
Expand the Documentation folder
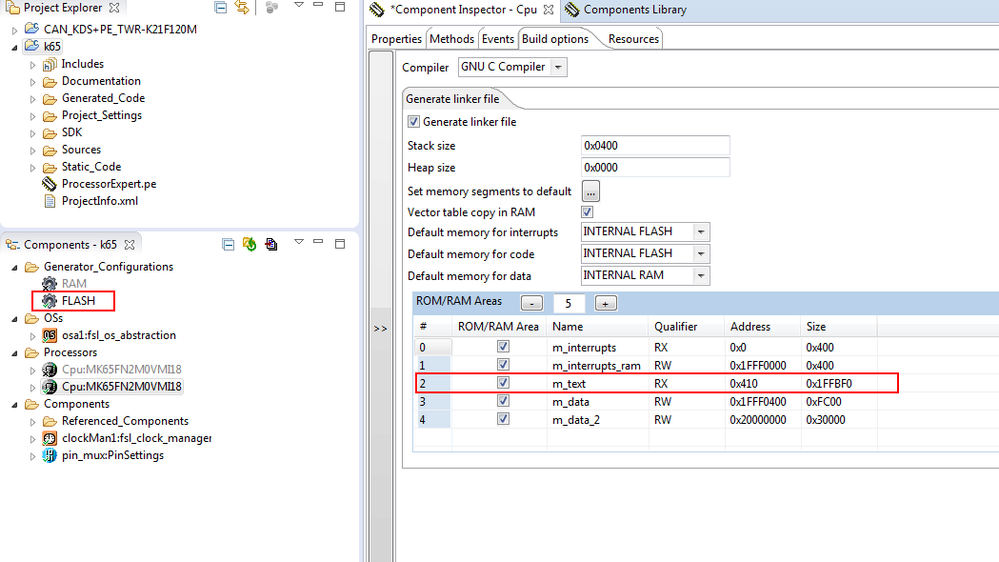pos(32,82)
